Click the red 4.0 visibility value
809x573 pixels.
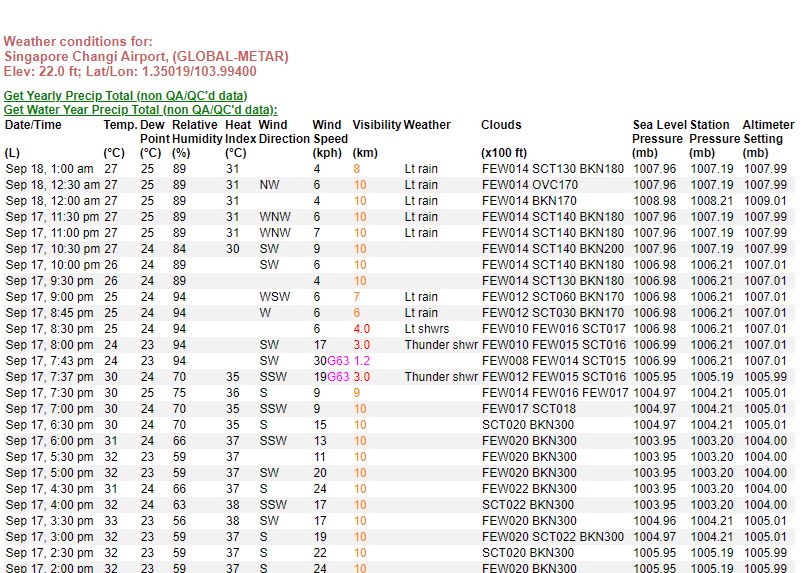(x=362, y=329)
